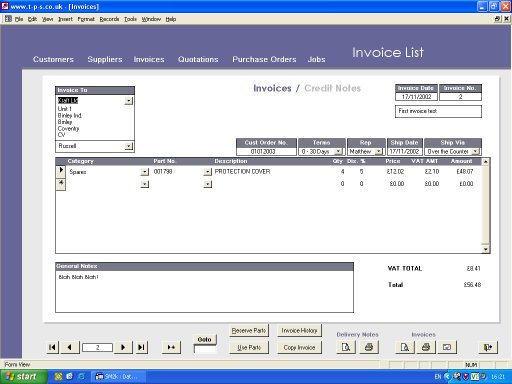Go to the previous invoice record

(70, 347)
